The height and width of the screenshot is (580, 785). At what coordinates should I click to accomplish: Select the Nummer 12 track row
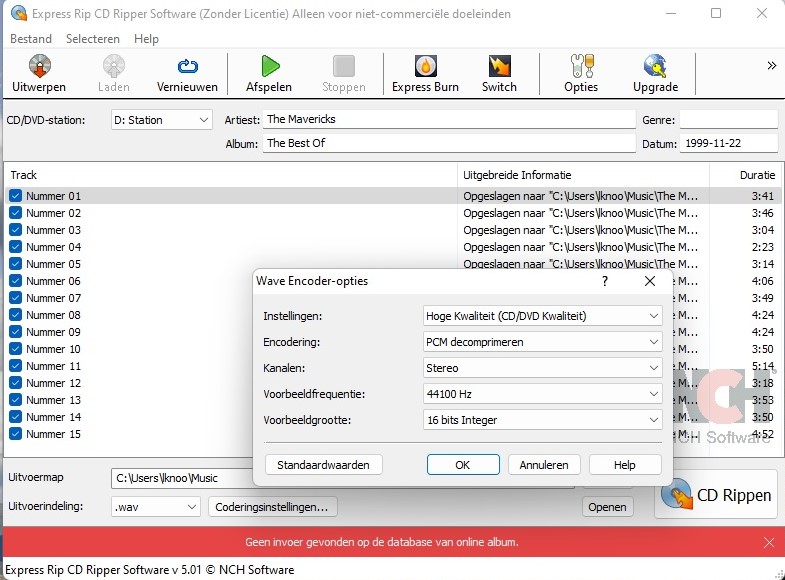(x=130, y=383)
